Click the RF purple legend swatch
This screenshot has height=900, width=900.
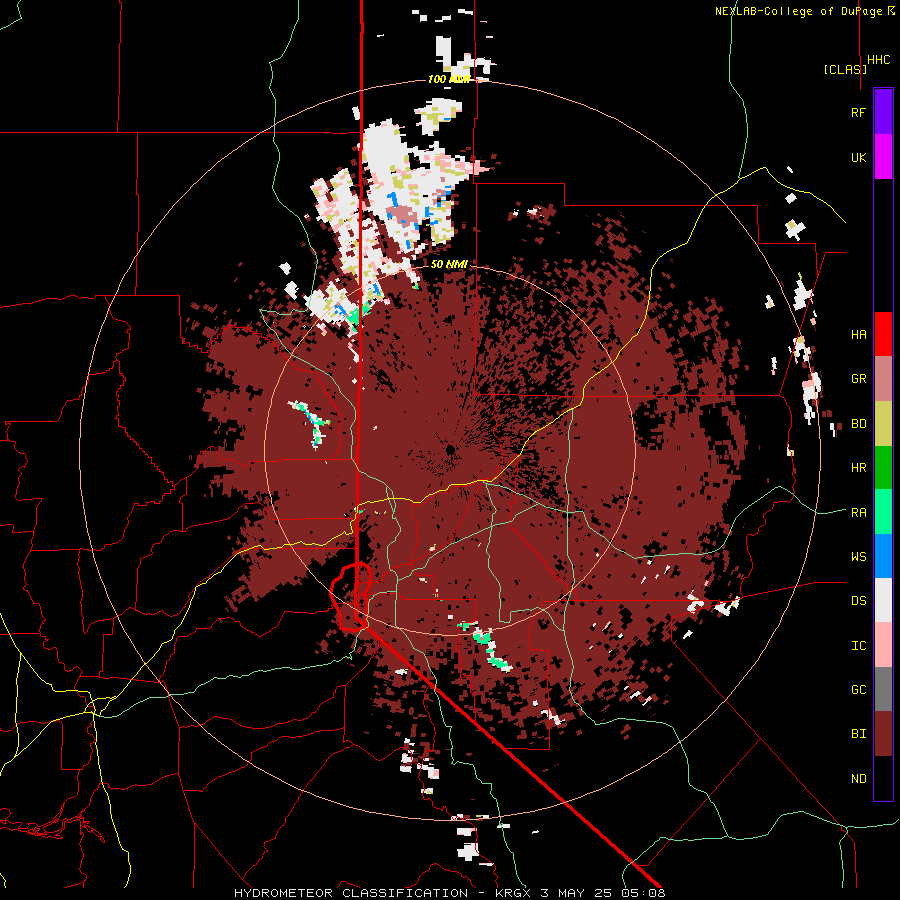click(883, 112)
